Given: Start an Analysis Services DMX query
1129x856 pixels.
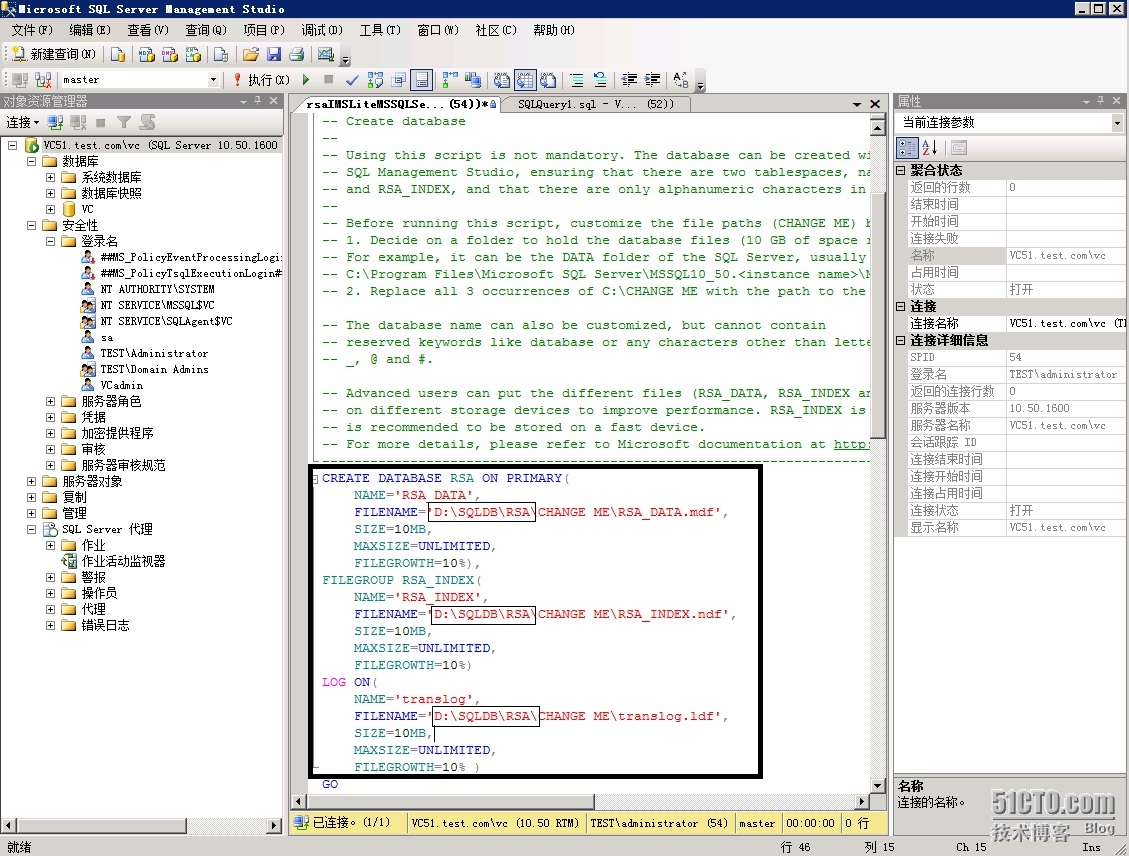Looking at the screenshot, I should pos(170,55).
